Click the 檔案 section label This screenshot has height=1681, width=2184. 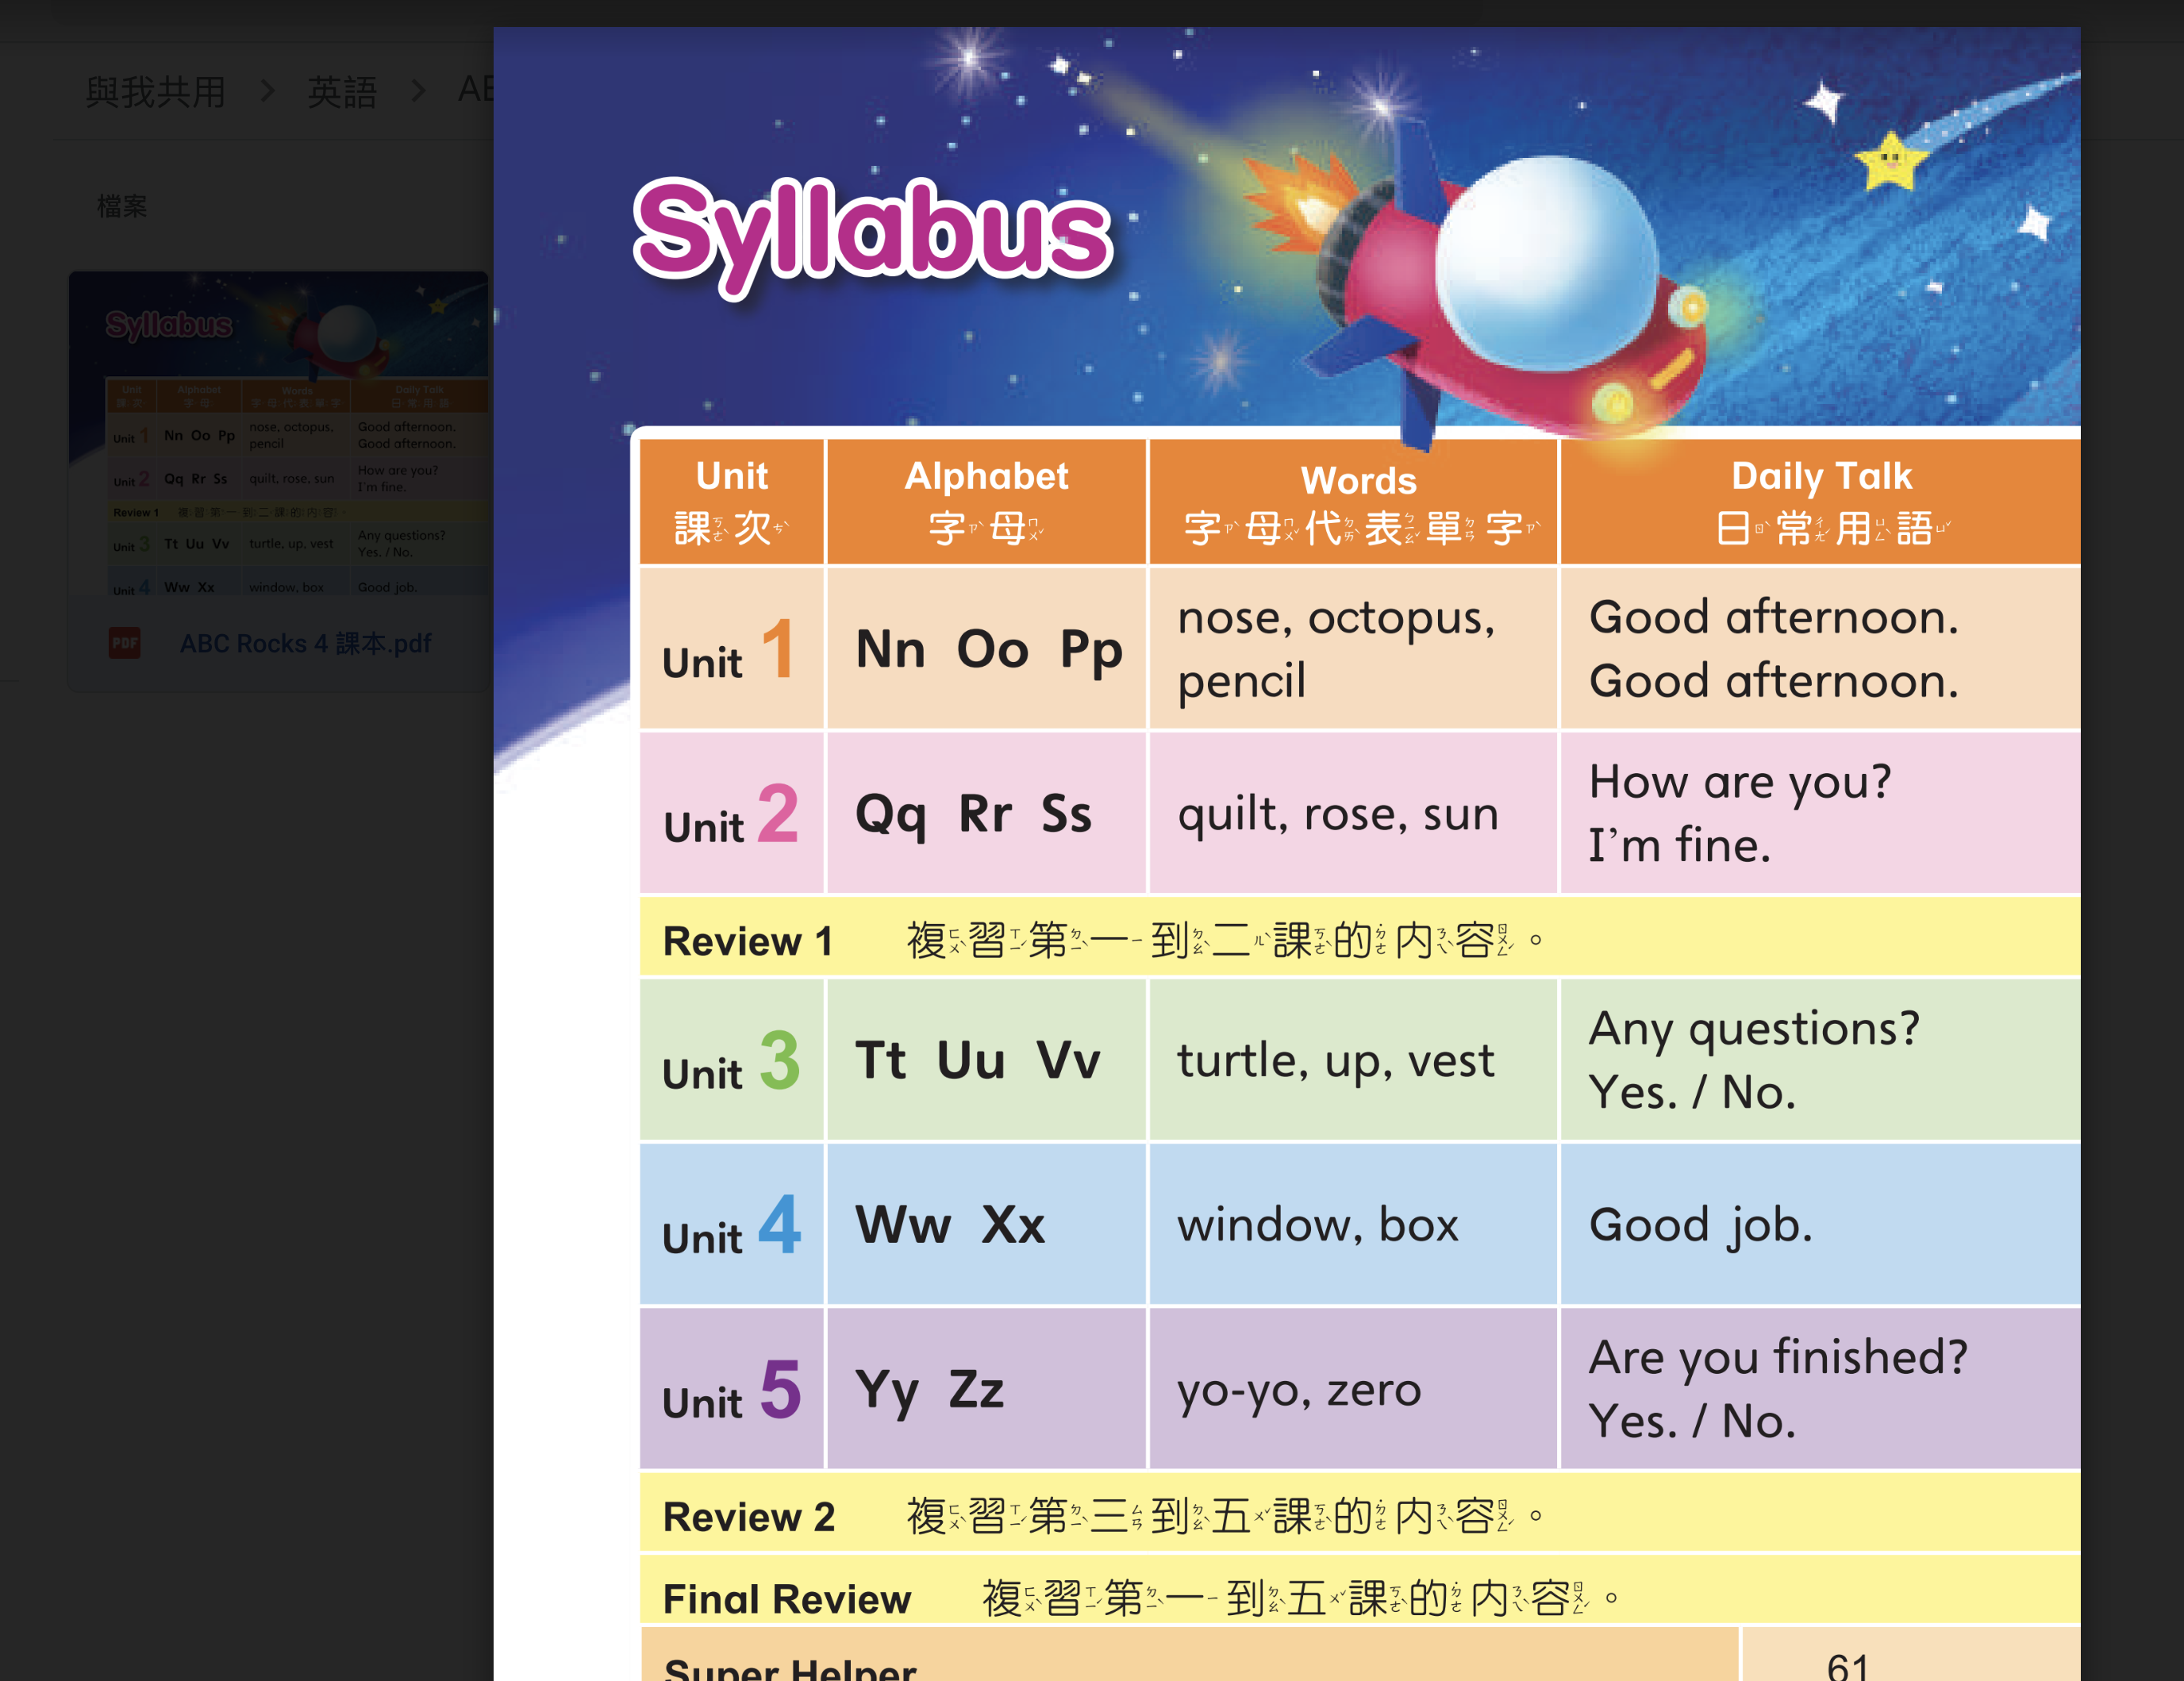coord(122,206)
